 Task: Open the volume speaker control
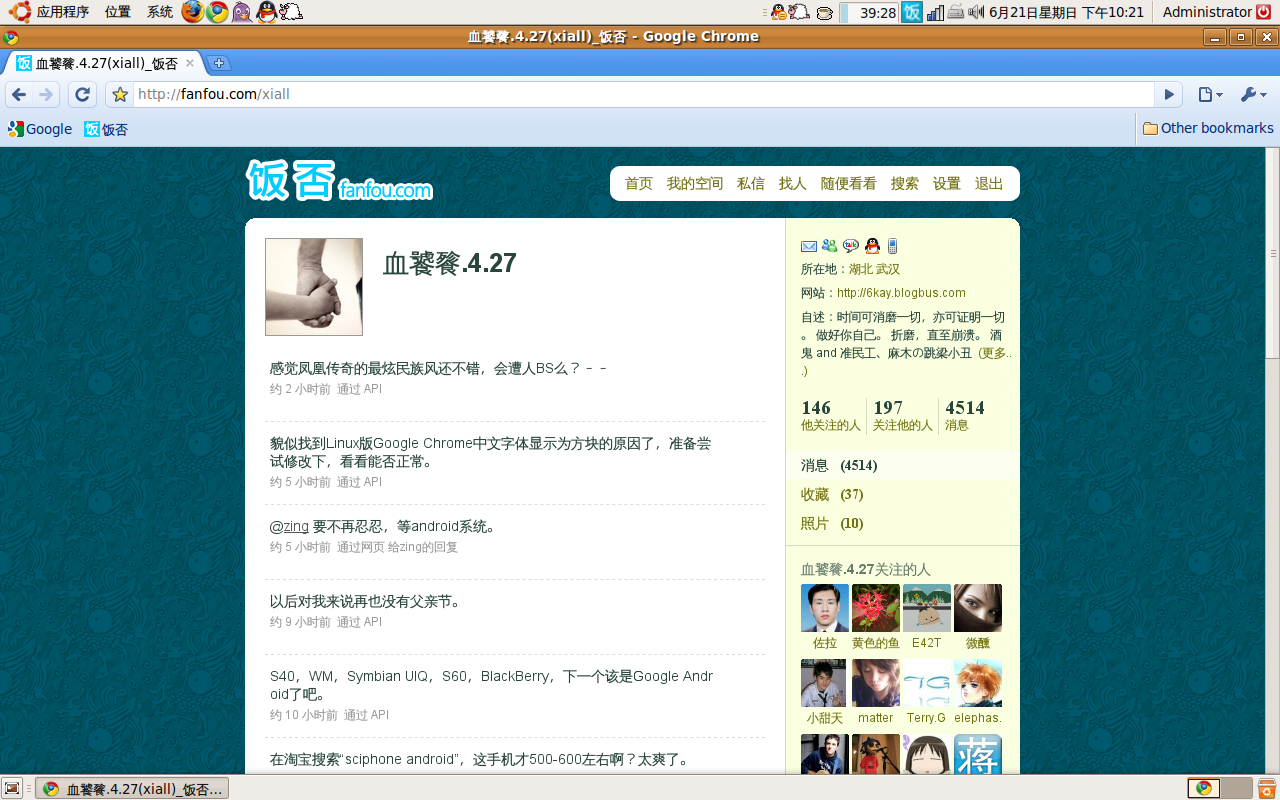tap(976, 12)
